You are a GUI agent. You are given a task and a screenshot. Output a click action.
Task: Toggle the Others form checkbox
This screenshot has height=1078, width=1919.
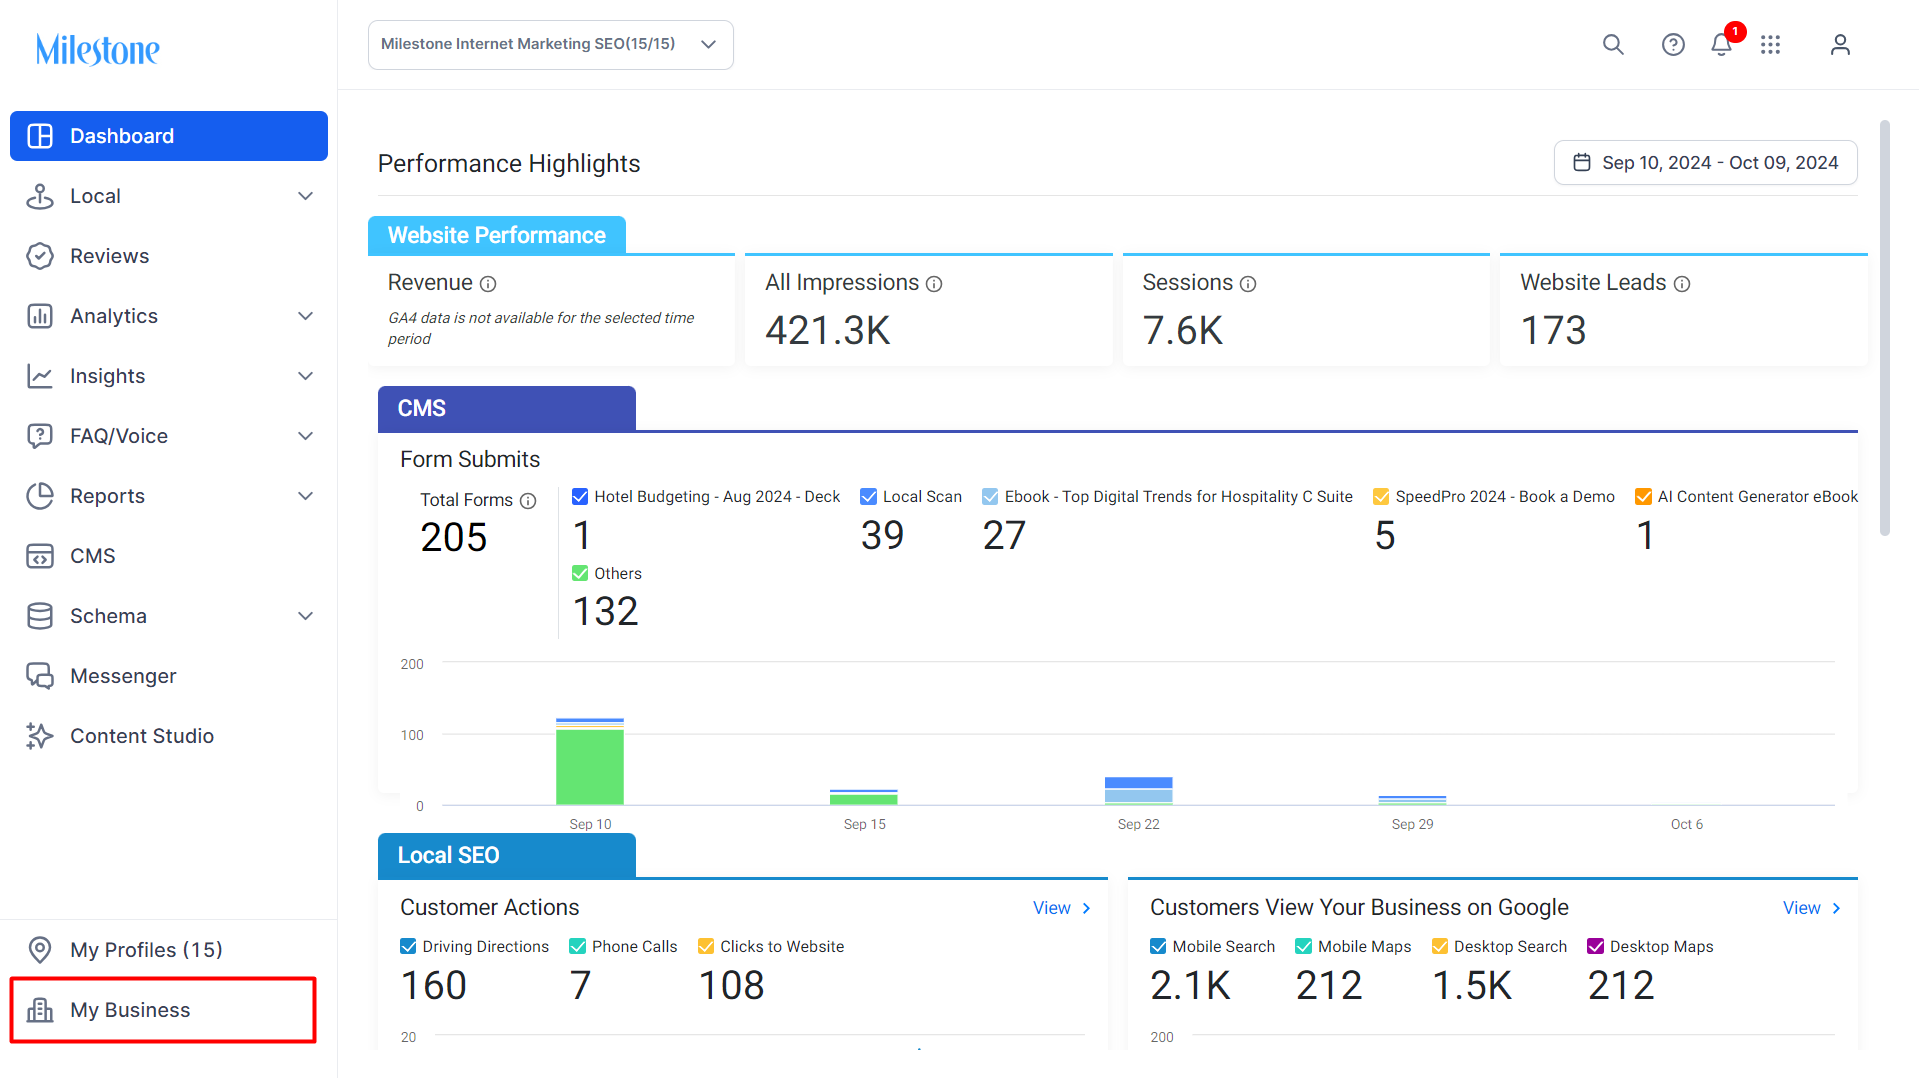coord(580,573)
